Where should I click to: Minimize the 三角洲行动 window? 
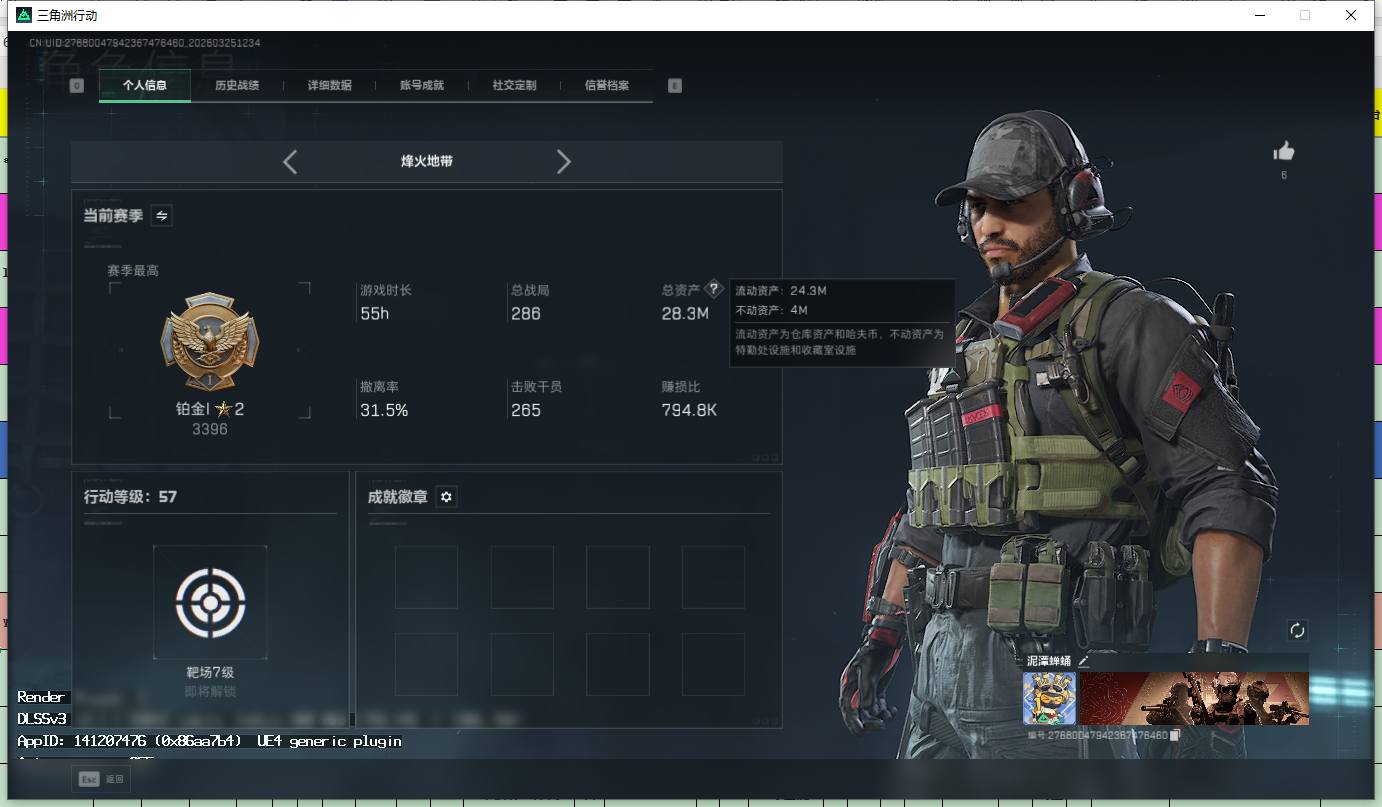(1260, 15)
